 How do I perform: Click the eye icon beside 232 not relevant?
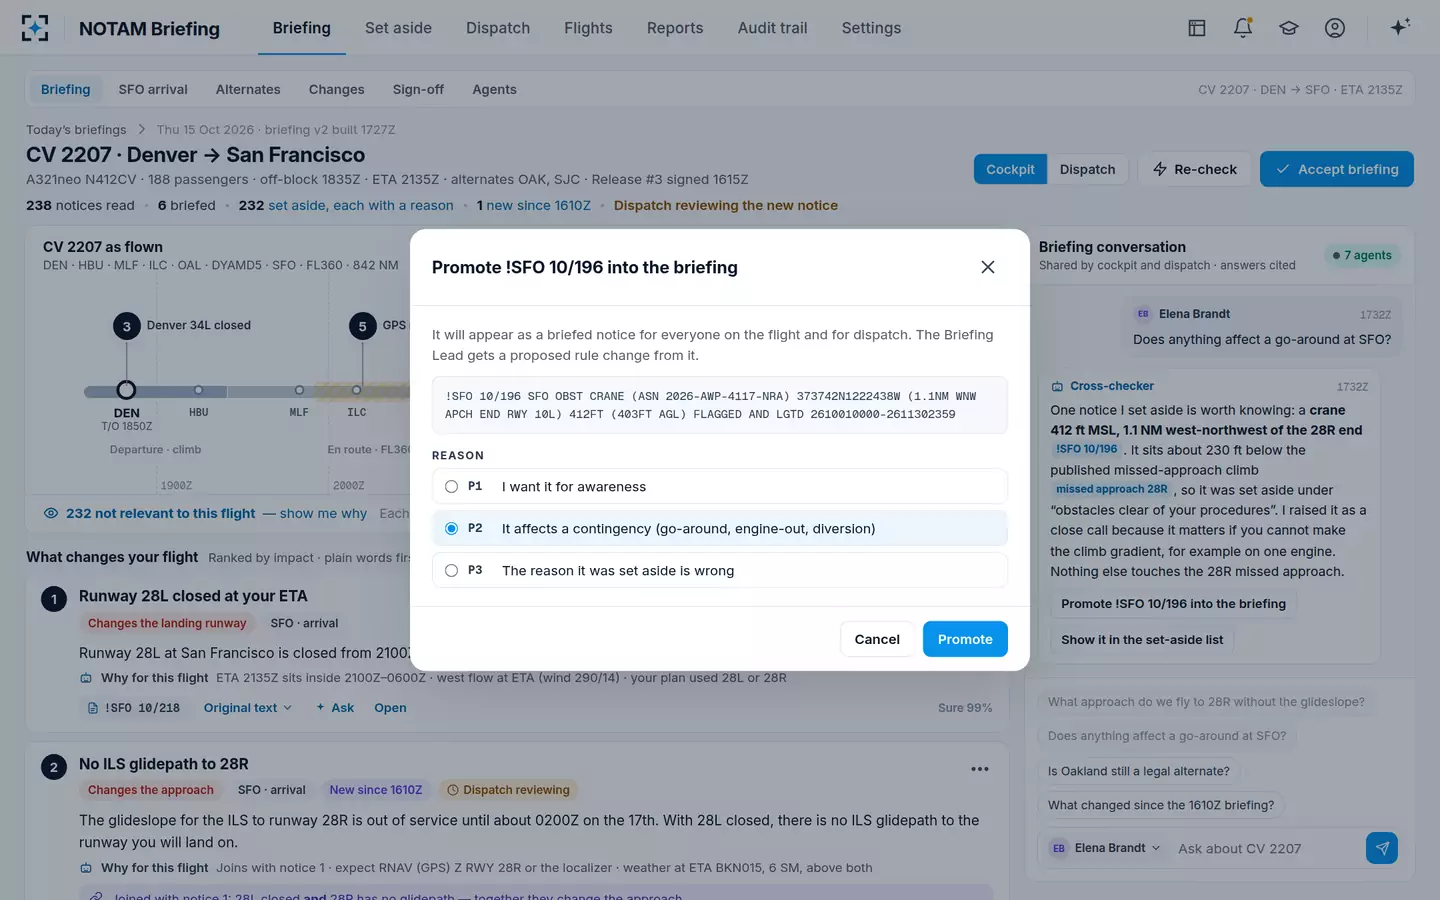tap(51, 513)
